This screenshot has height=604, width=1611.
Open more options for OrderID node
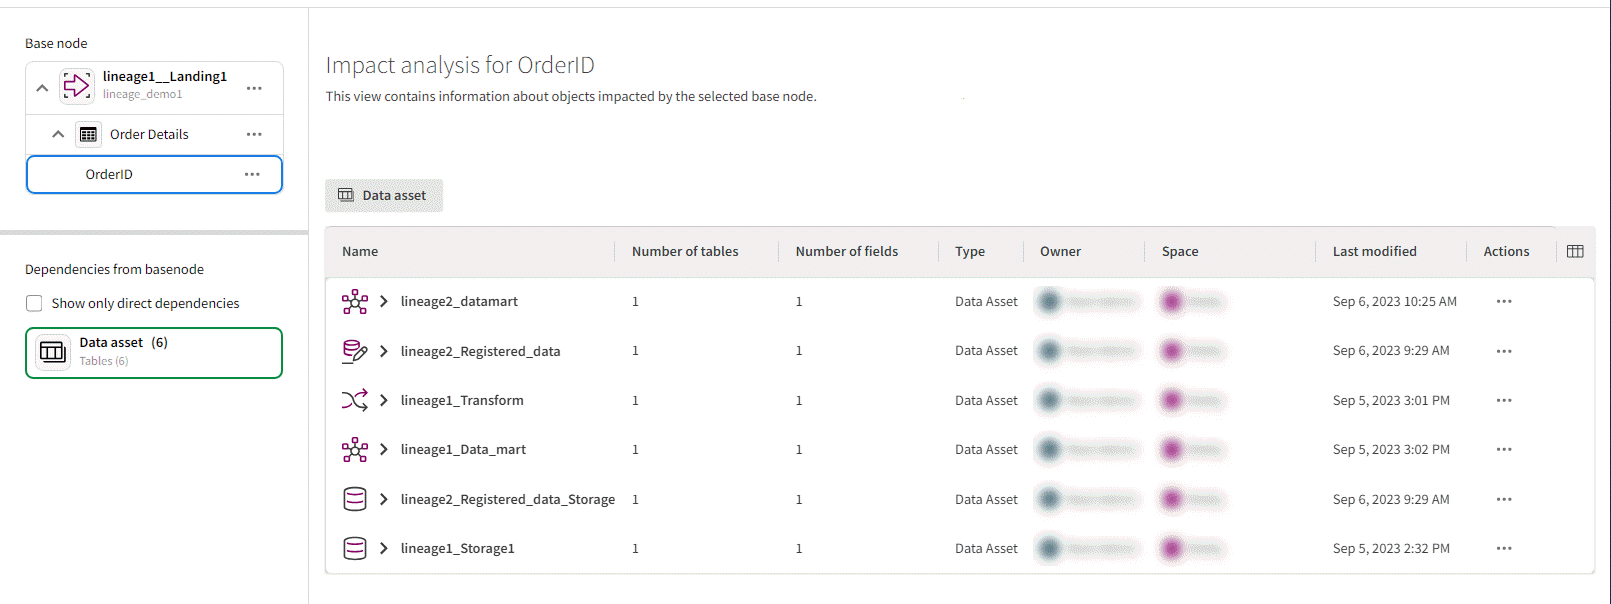tap(252, 174)
